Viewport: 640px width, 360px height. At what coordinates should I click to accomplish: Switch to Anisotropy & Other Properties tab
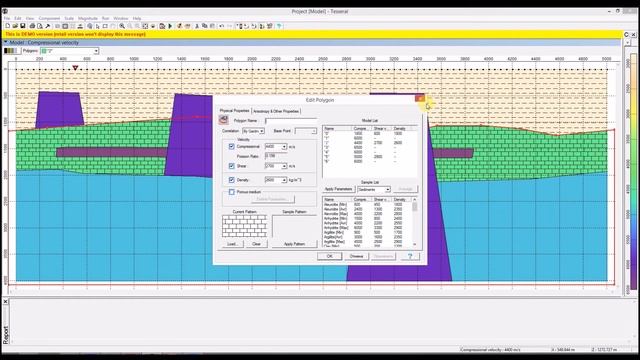pyautogui.click(x=276, y=111)
